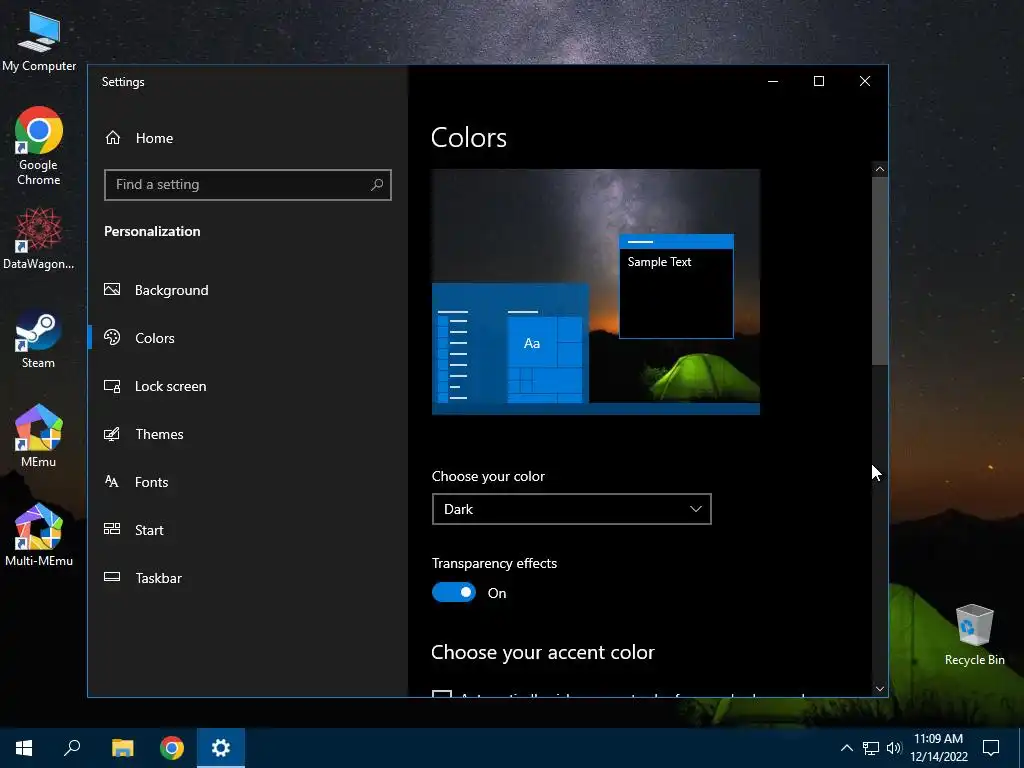Viewport: 1024px width, 768px height.
Task: Open the Home settings page icon
Action: (x=113, y=138)
